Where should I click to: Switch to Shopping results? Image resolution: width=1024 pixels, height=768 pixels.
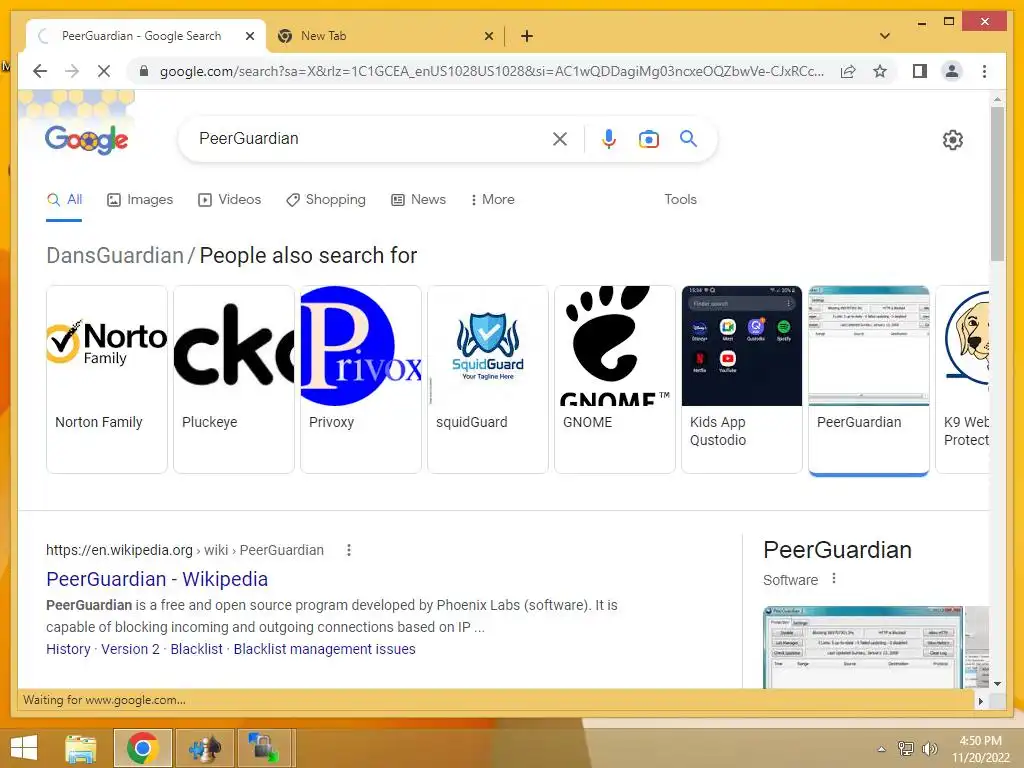click(326, 200)
